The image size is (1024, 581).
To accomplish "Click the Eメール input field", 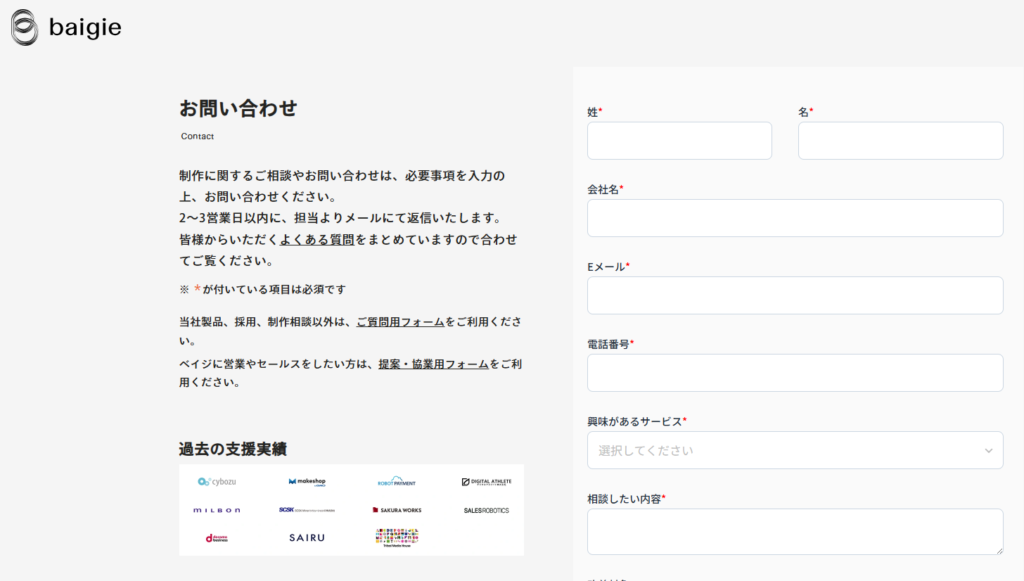I will pos(795,296).
